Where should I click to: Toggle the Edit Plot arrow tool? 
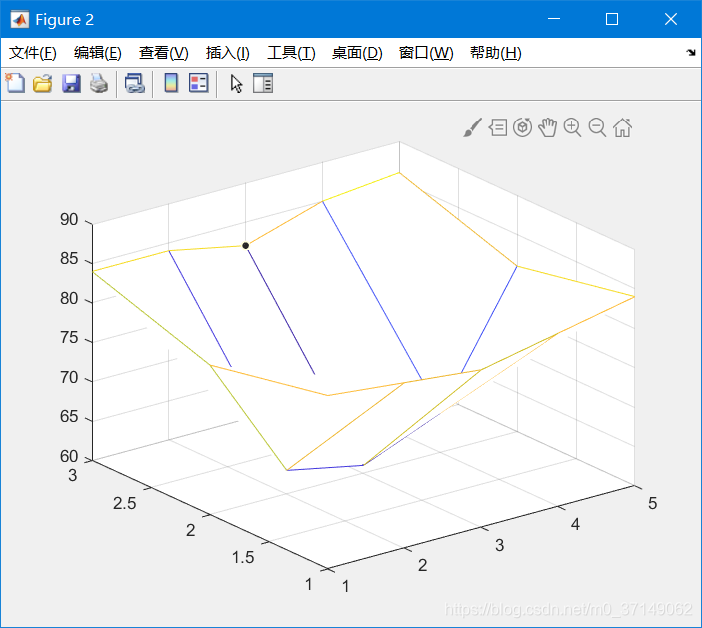pos(236,84)
